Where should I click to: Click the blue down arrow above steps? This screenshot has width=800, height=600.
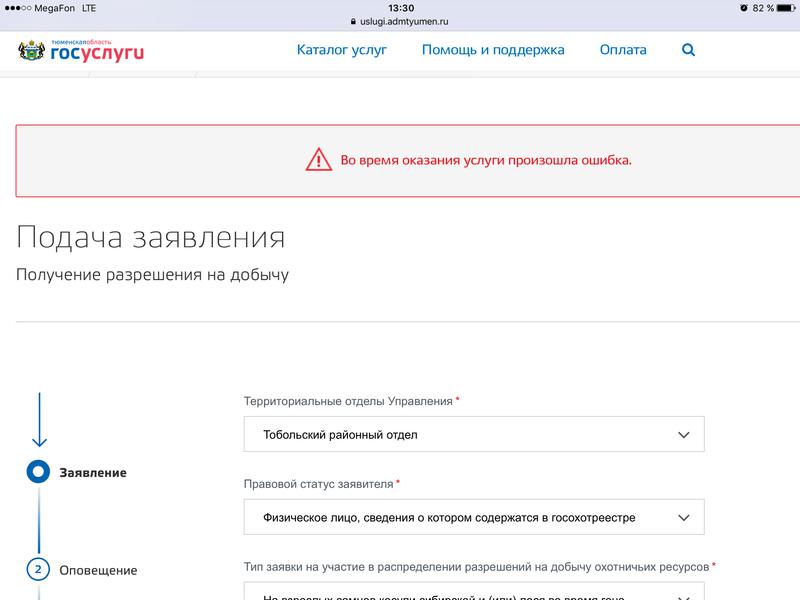coord(39,420)
